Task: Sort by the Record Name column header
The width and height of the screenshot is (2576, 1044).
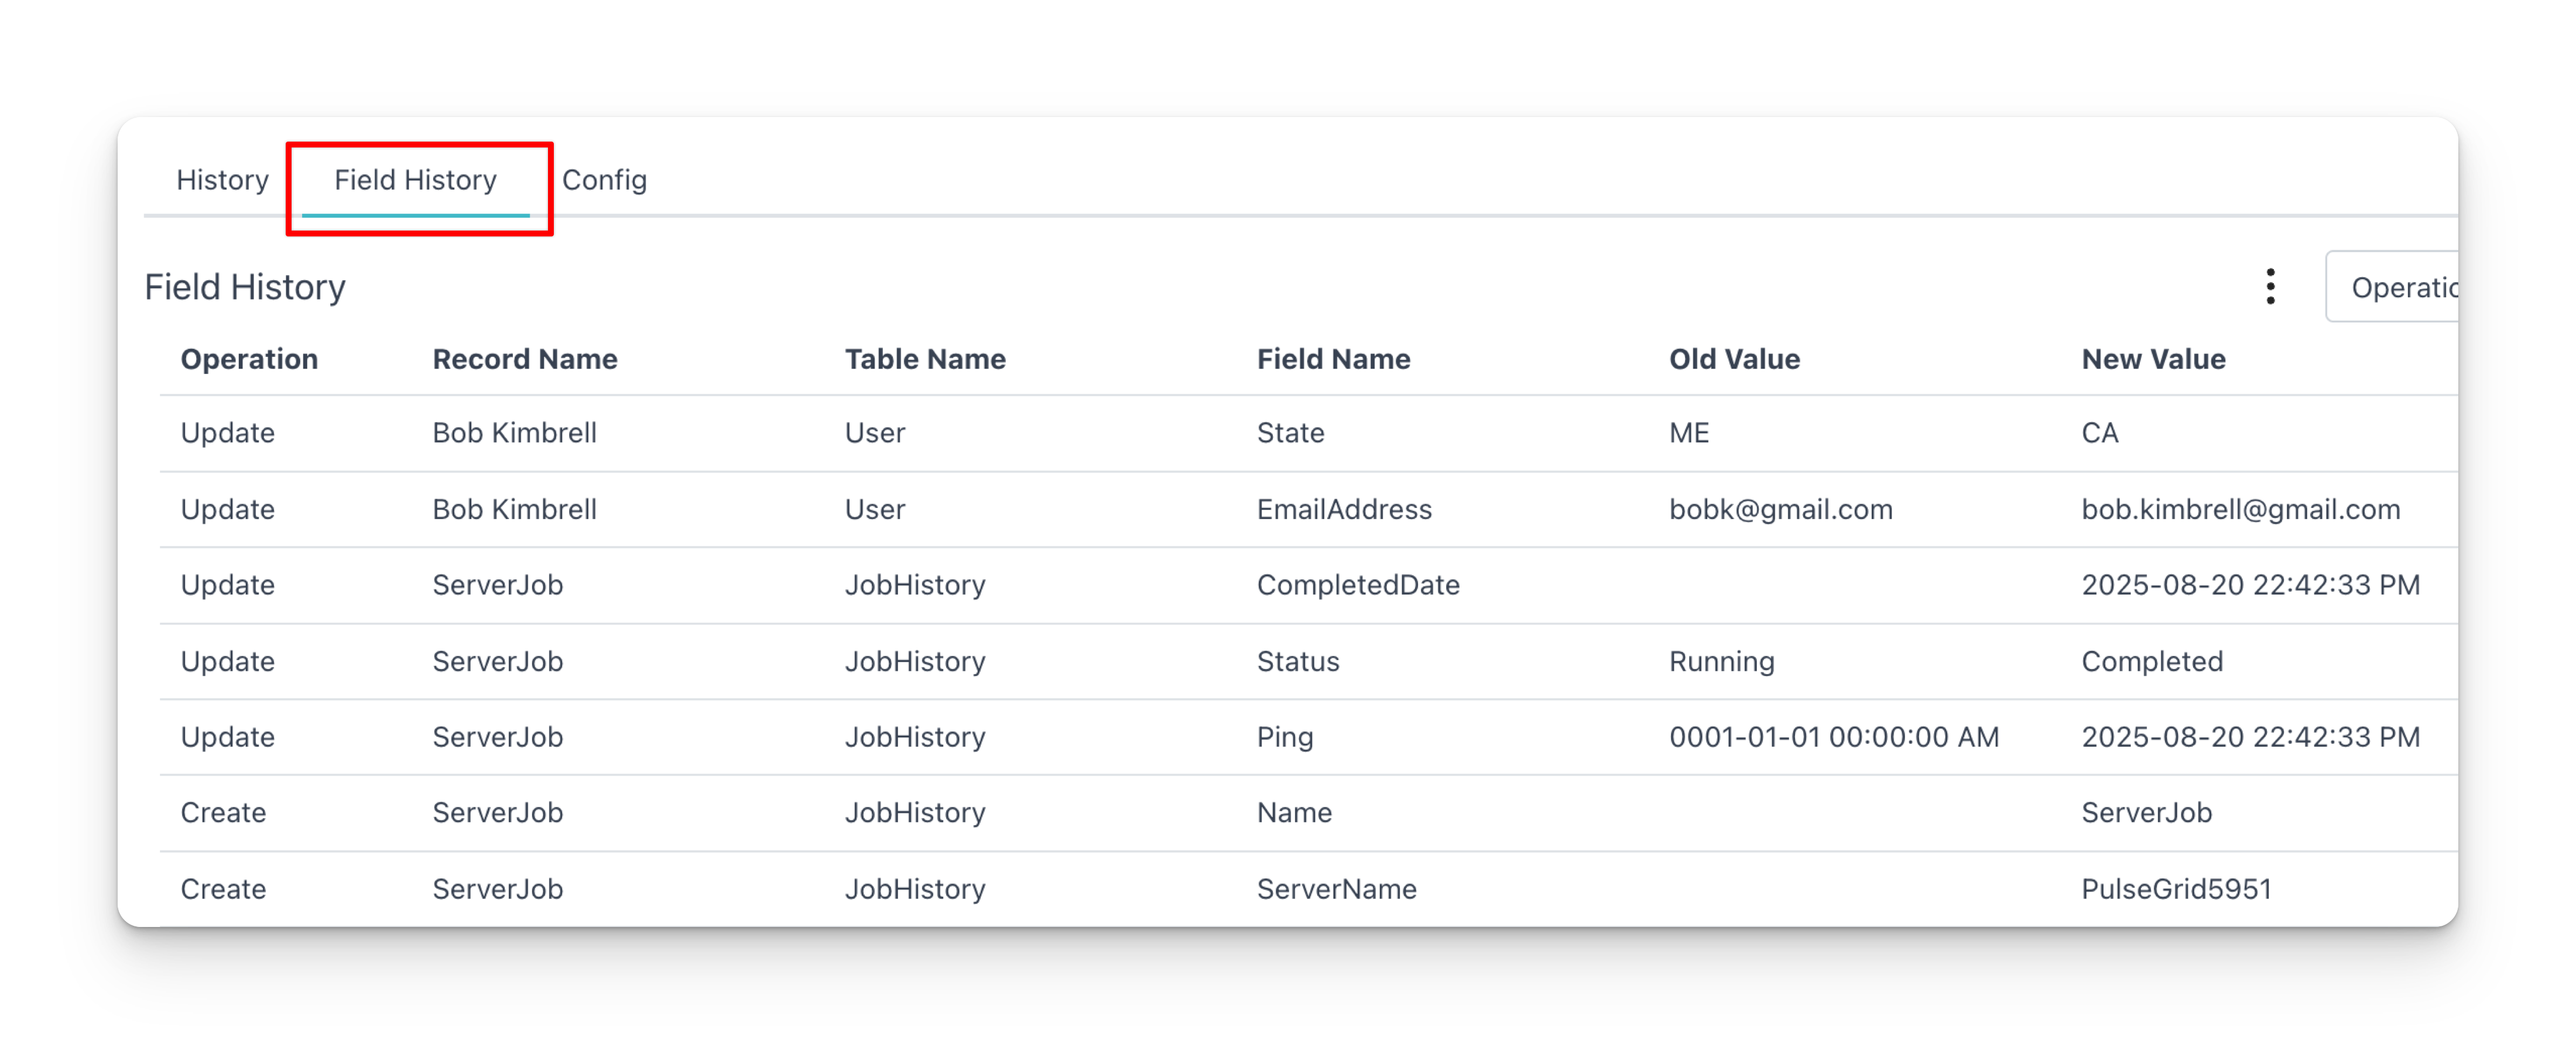Action: [x=525, y=359]
